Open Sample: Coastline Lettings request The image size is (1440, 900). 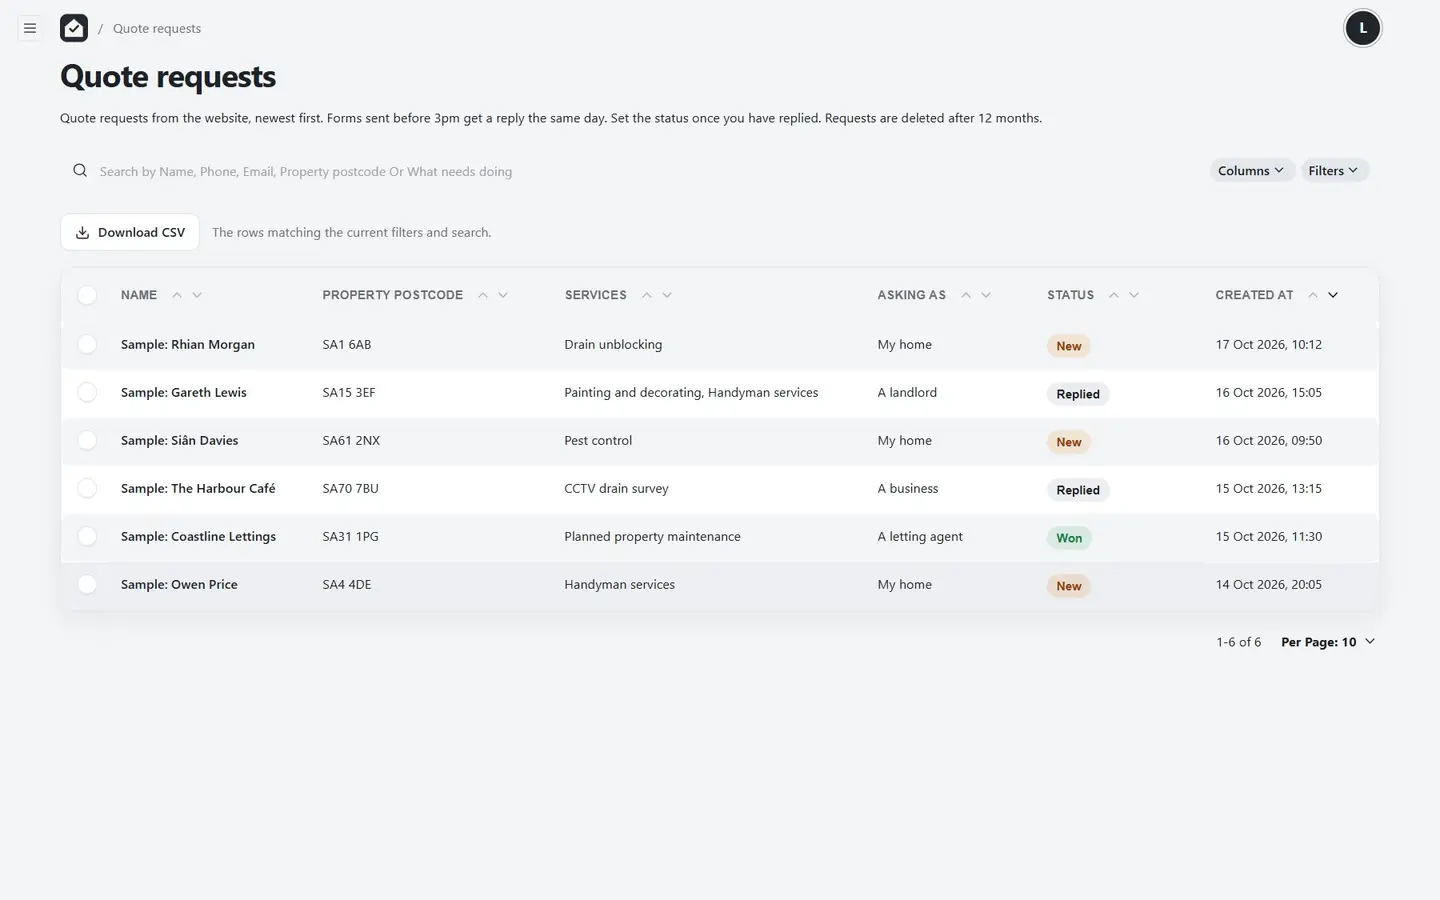[198, 536]
